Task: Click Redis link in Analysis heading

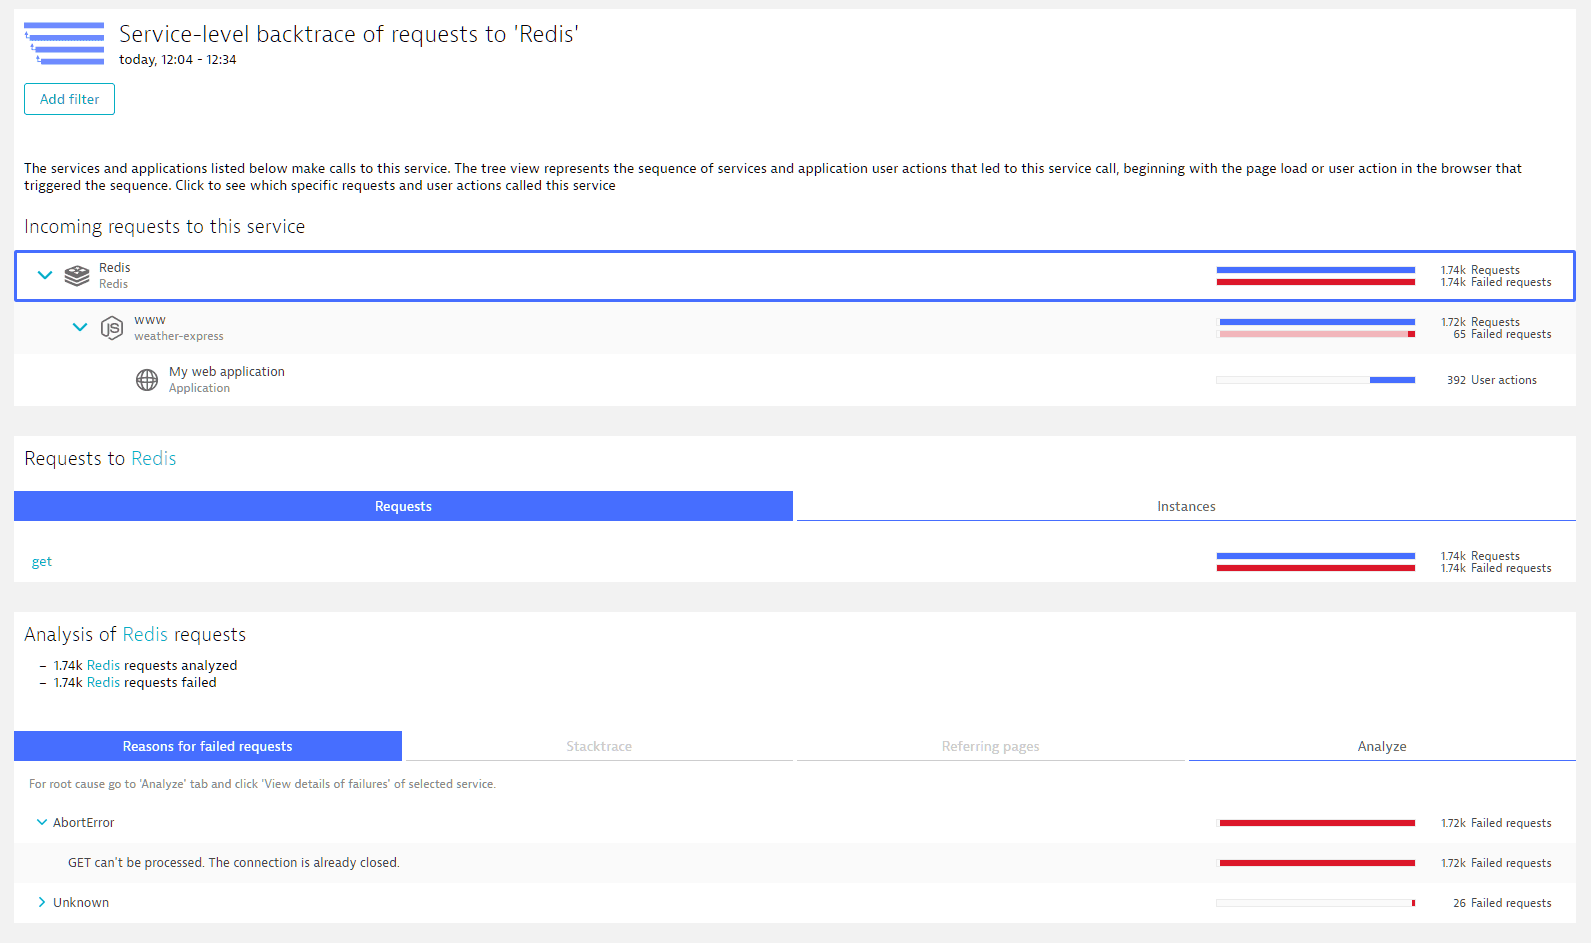Action: [145, 634]
